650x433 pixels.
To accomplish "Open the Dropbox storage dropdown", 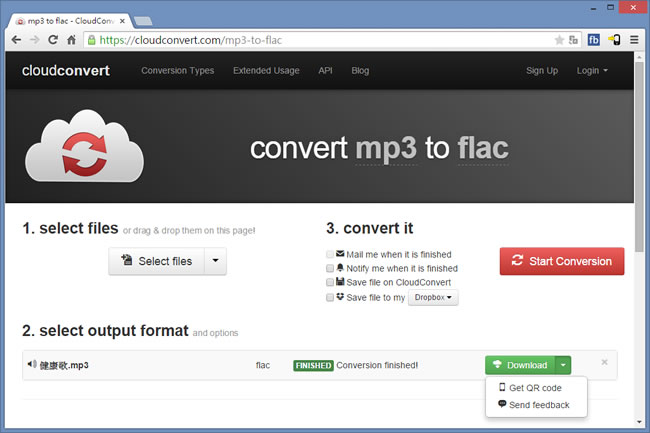I will point(433,298).
